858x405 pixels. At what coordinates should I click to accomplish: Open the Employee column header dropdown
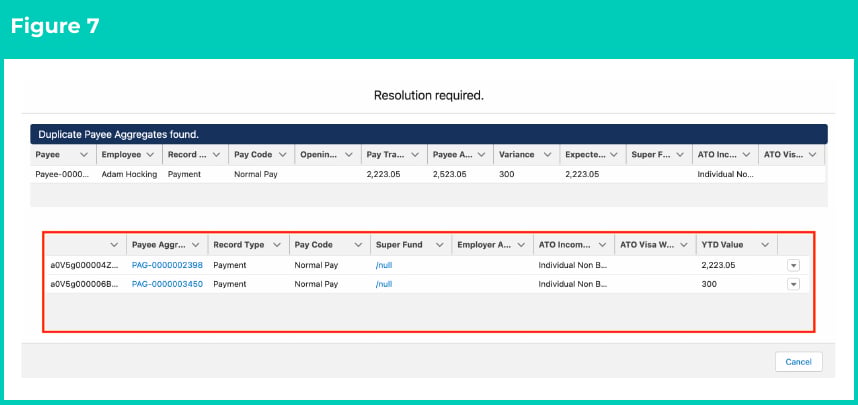pos(150,155)
